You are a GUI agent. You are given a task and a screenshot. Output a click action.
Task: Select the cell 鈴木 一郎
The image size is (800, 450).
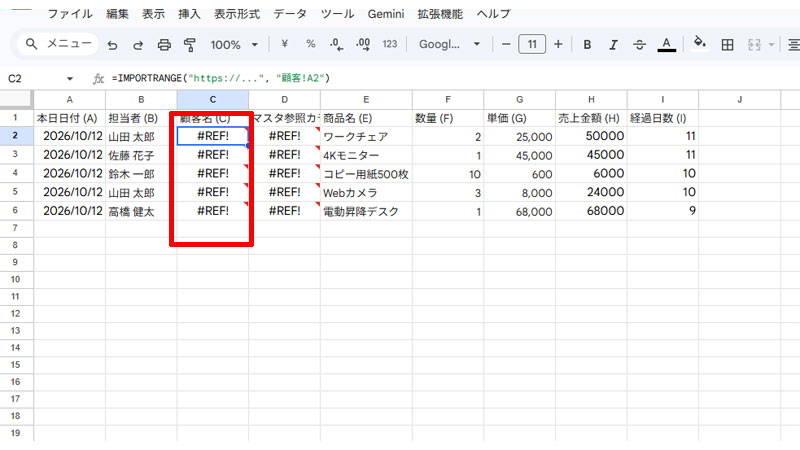click(x=141, y=173)
